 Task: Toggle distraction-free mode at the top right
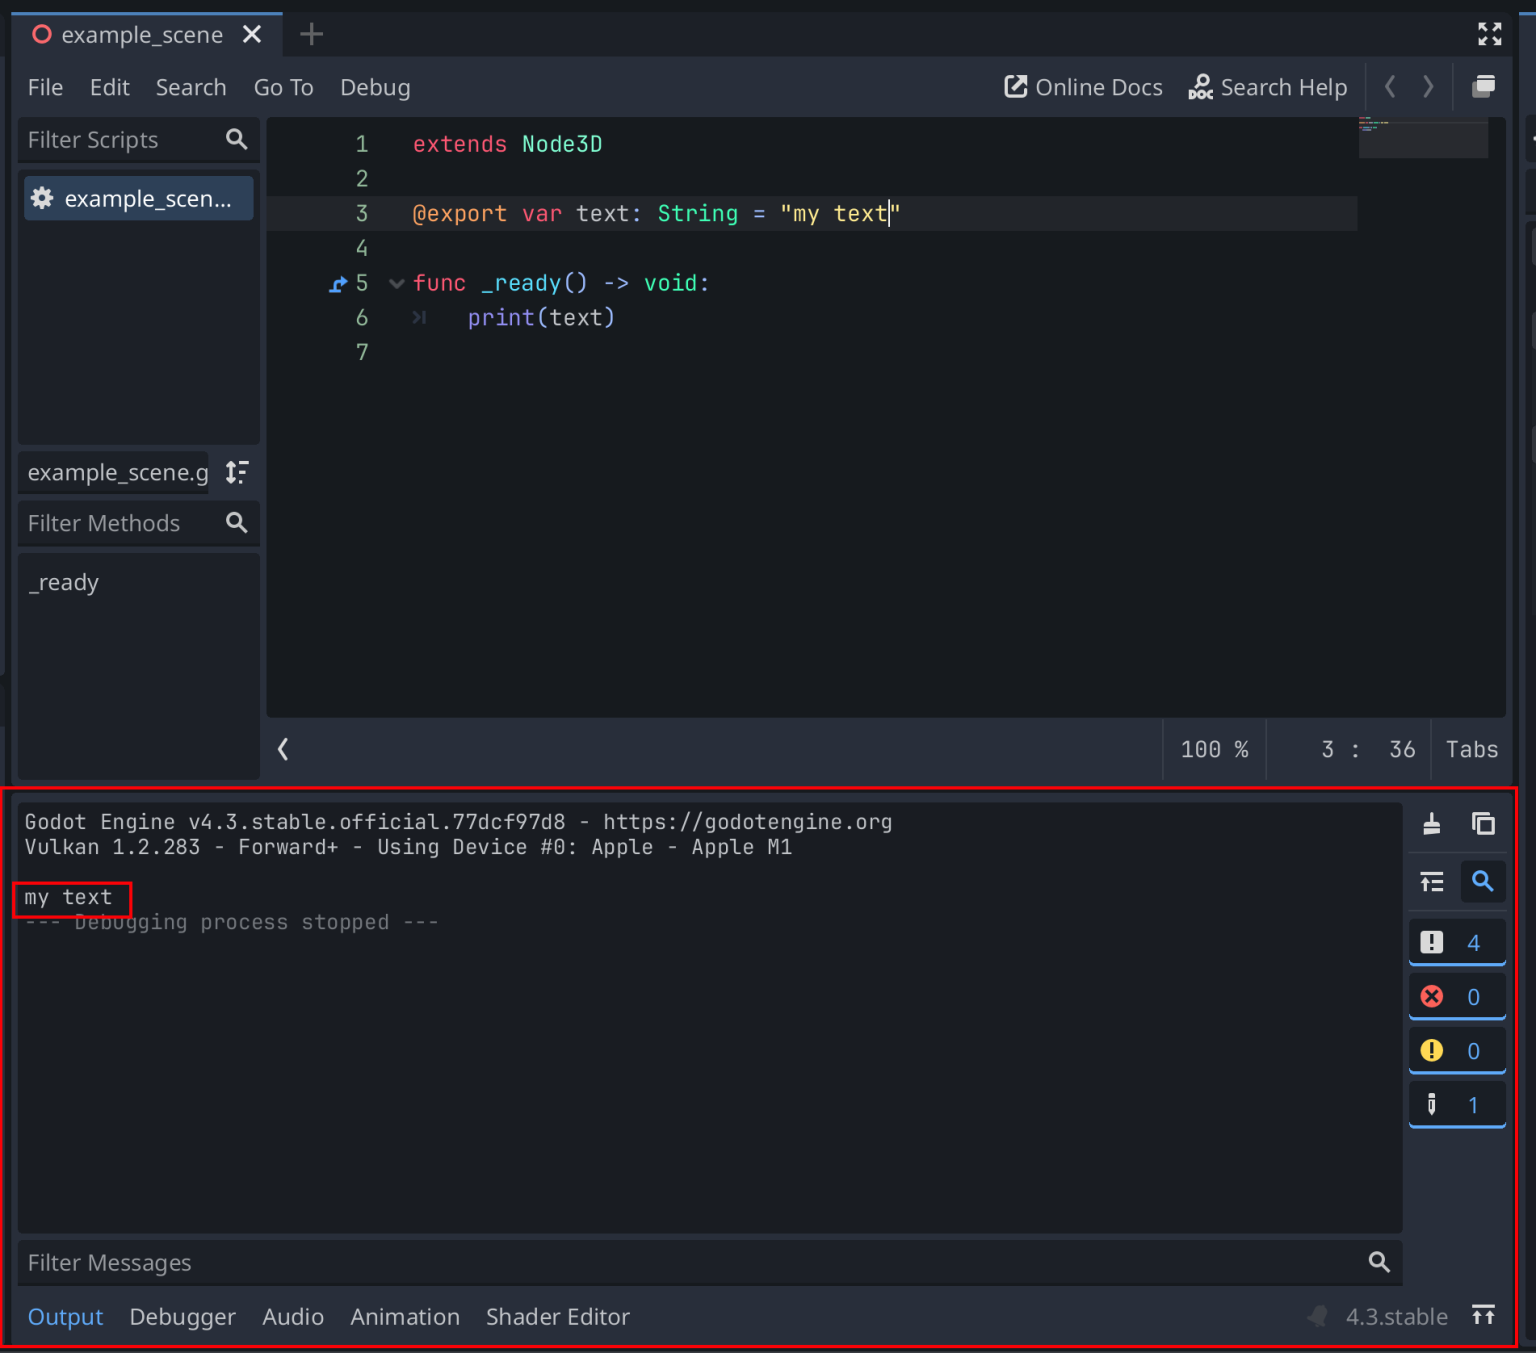click(x=1489, y=33)
